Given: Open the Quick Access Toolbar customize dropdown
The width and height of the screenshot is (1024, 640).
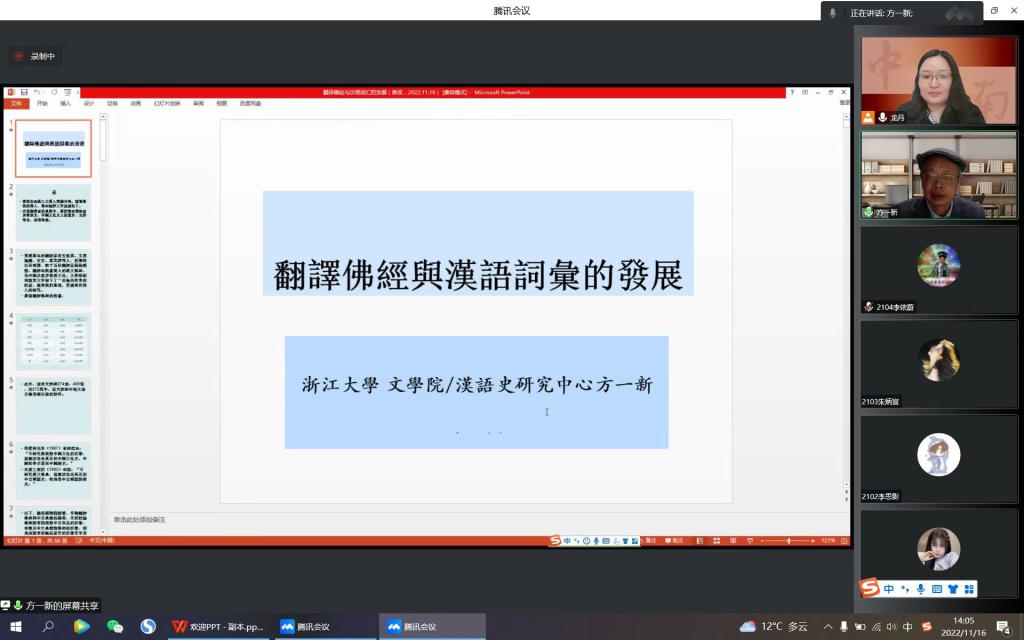Looking at the screenshot, I should point(77,92).
